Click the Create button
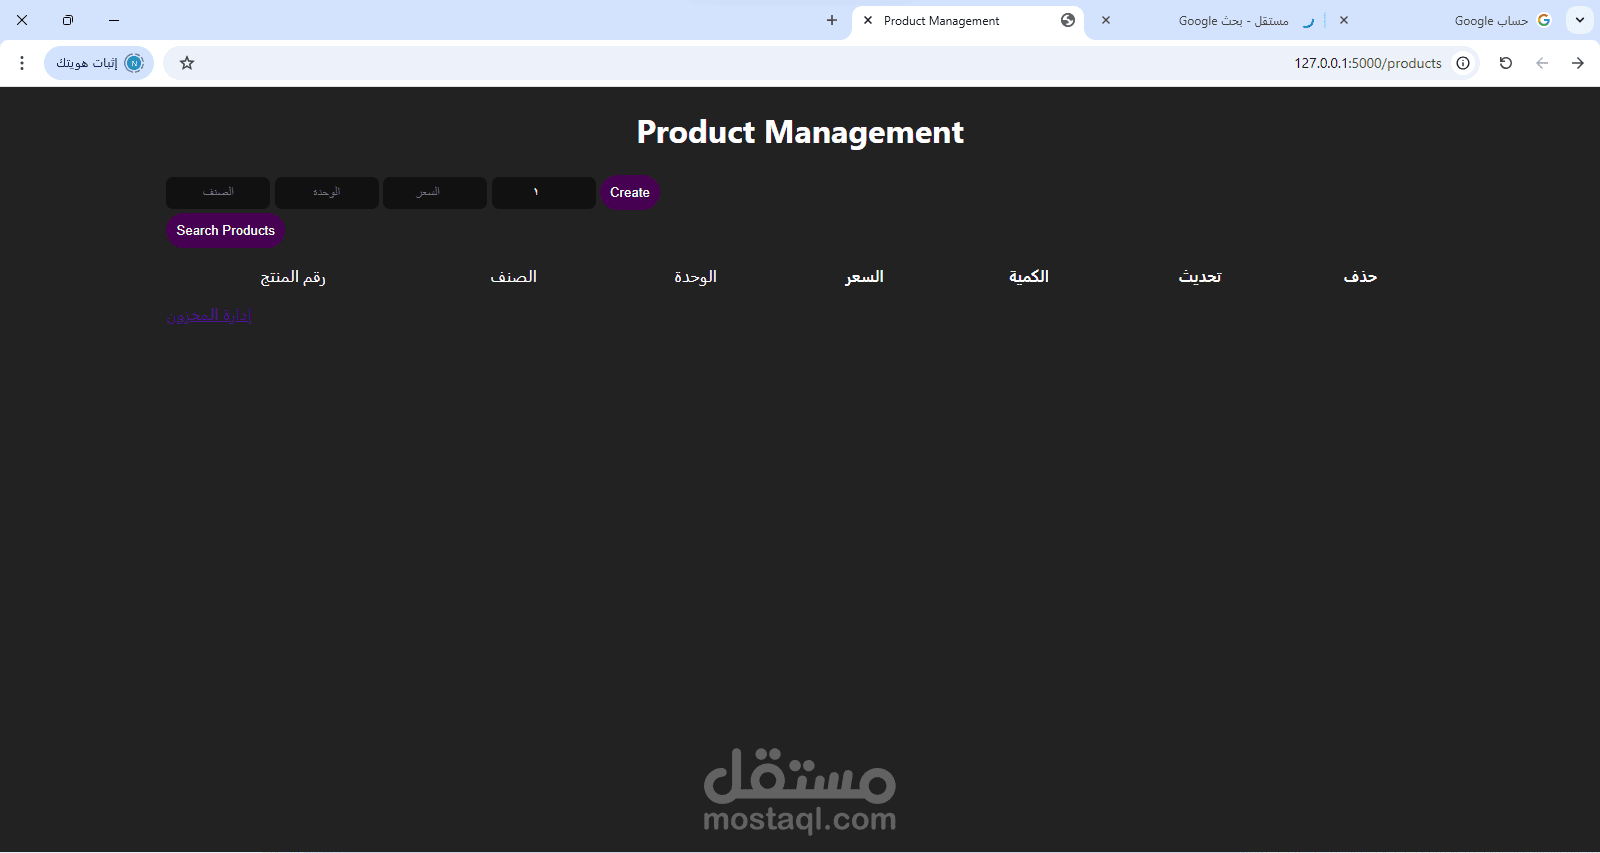The height and width of the screenshot is (853, 1600). 630,193
